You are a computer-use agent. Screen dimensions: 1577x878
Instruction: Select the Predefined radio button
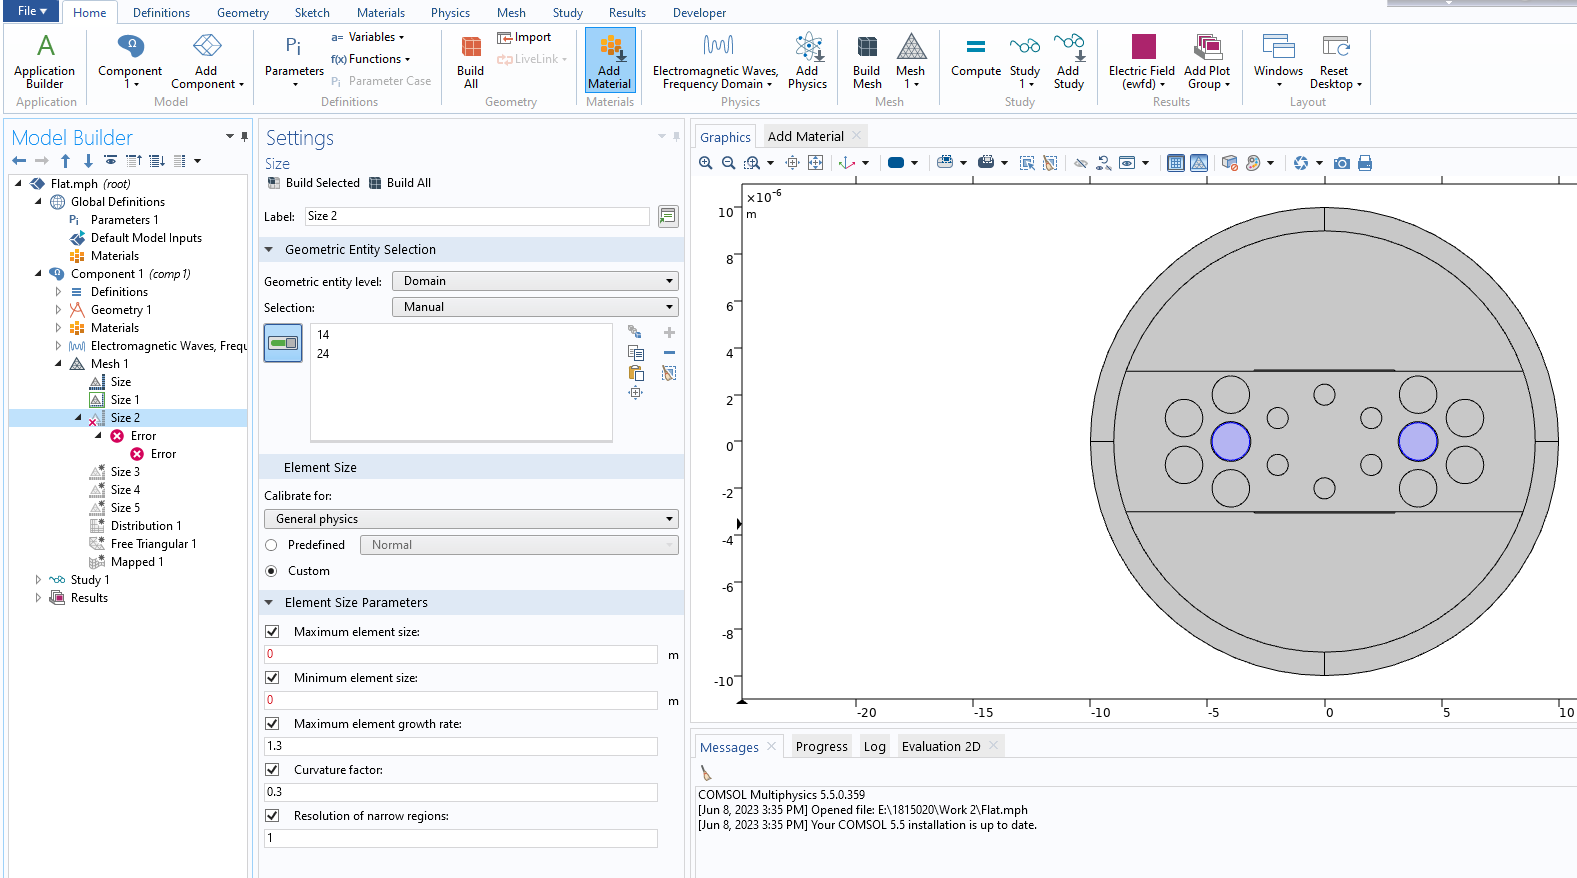pos(271,545)
